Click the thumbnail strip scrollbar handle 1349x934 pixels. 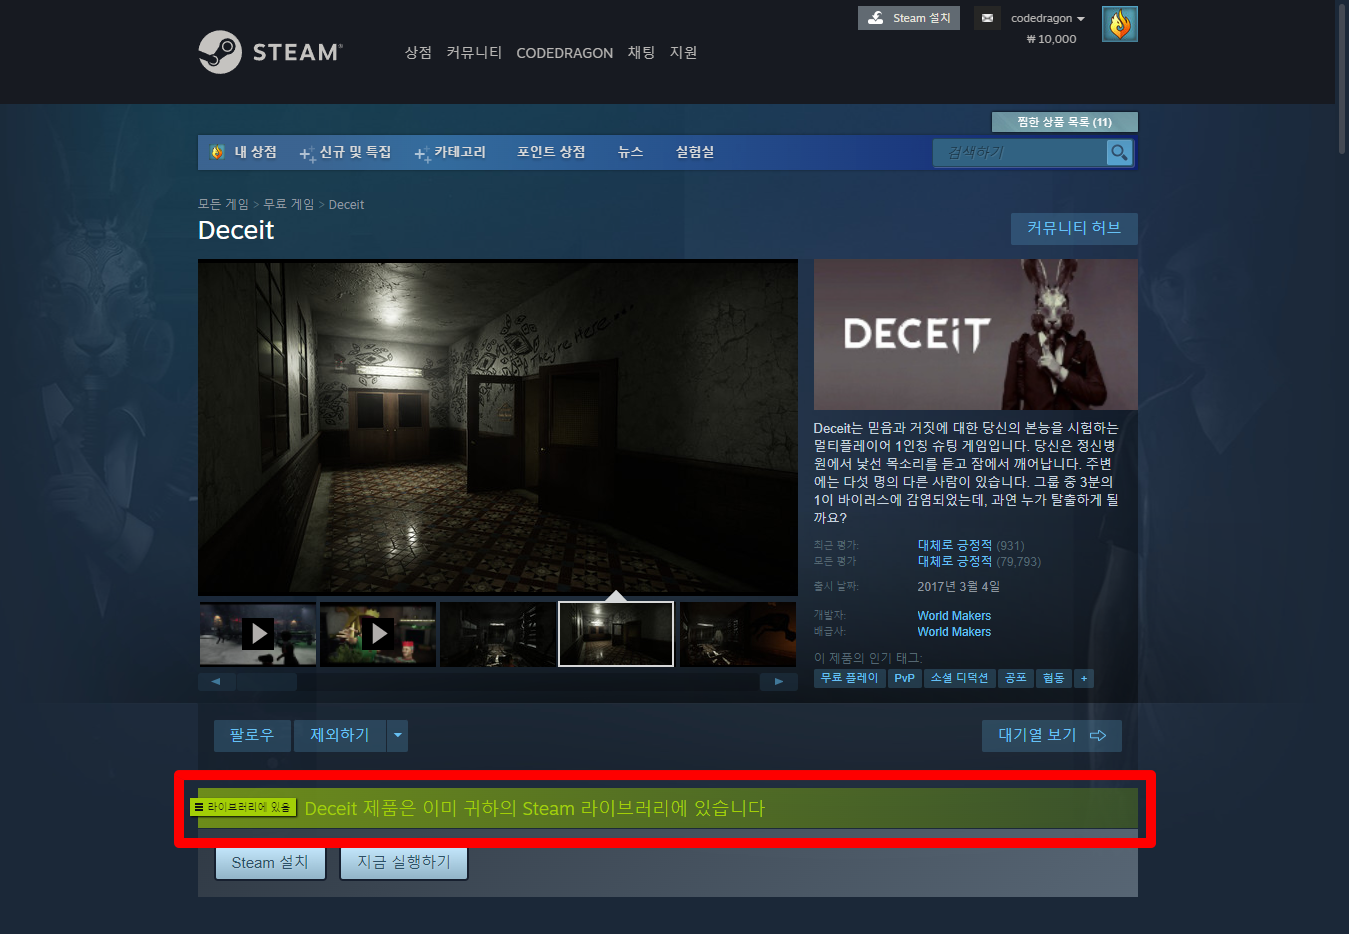(267, 682)
